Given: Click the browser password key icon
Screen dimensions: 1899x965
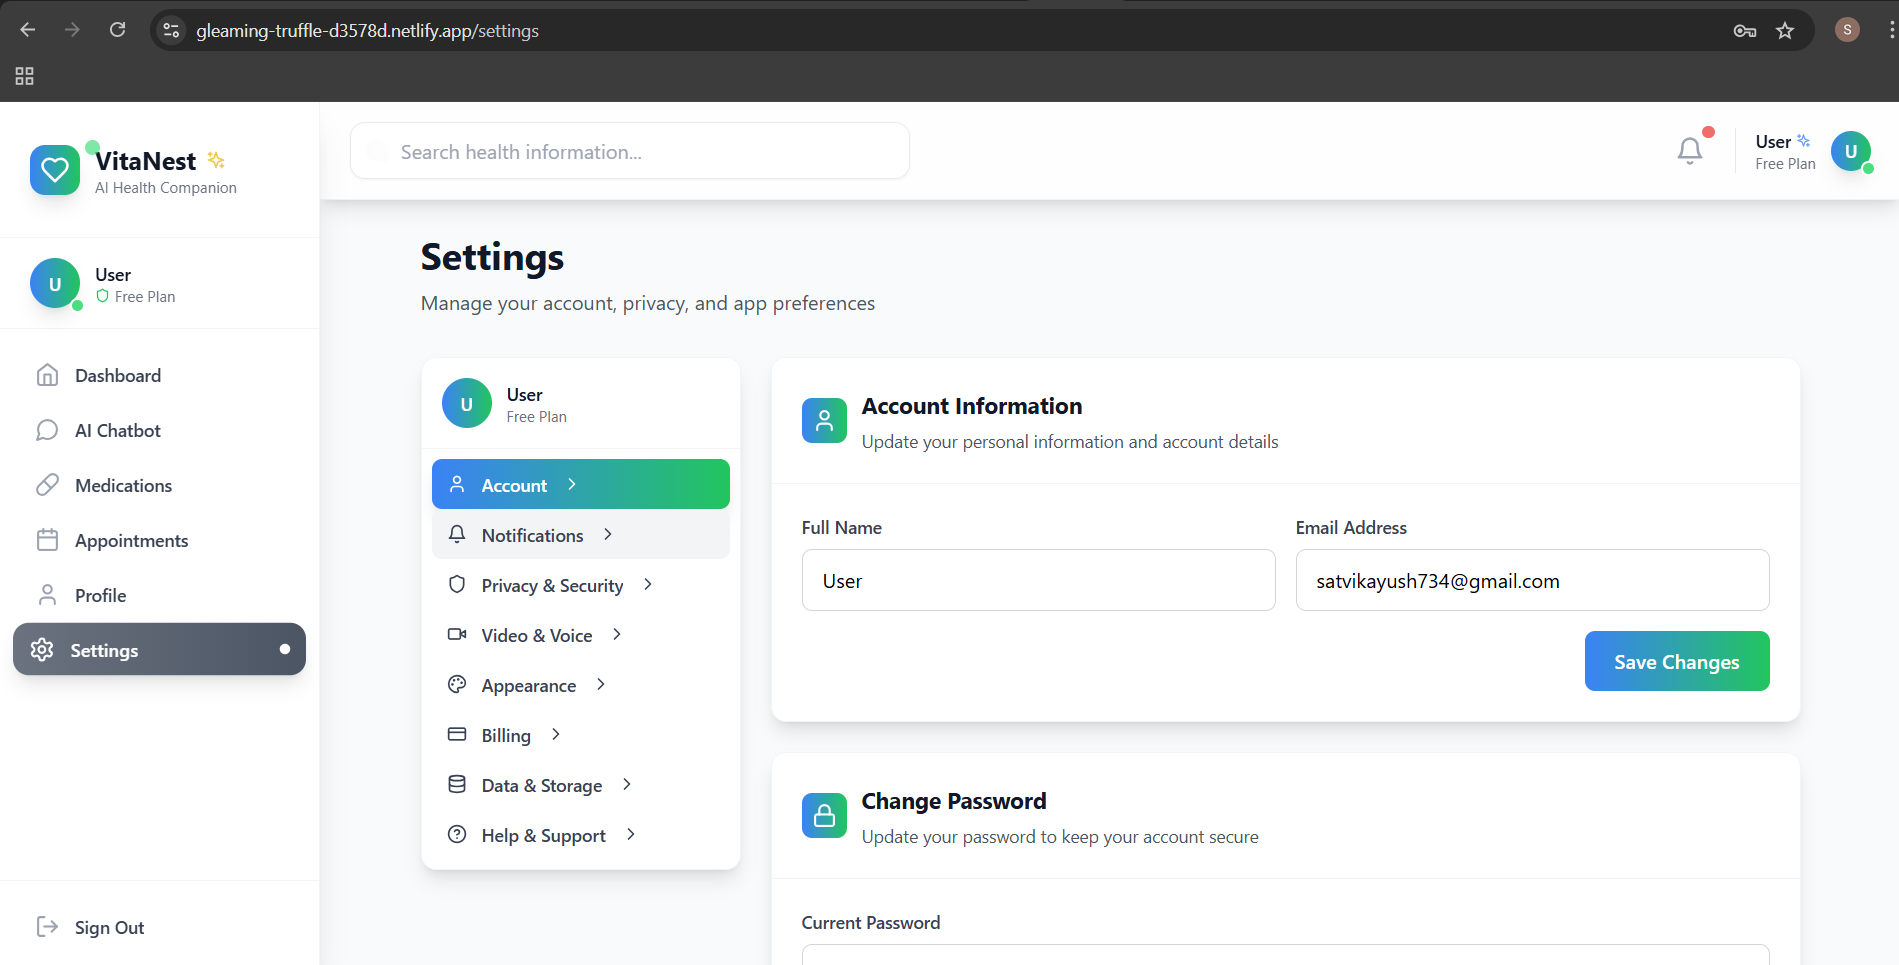Looking at the screenshot, I should tap(1745, 31).
